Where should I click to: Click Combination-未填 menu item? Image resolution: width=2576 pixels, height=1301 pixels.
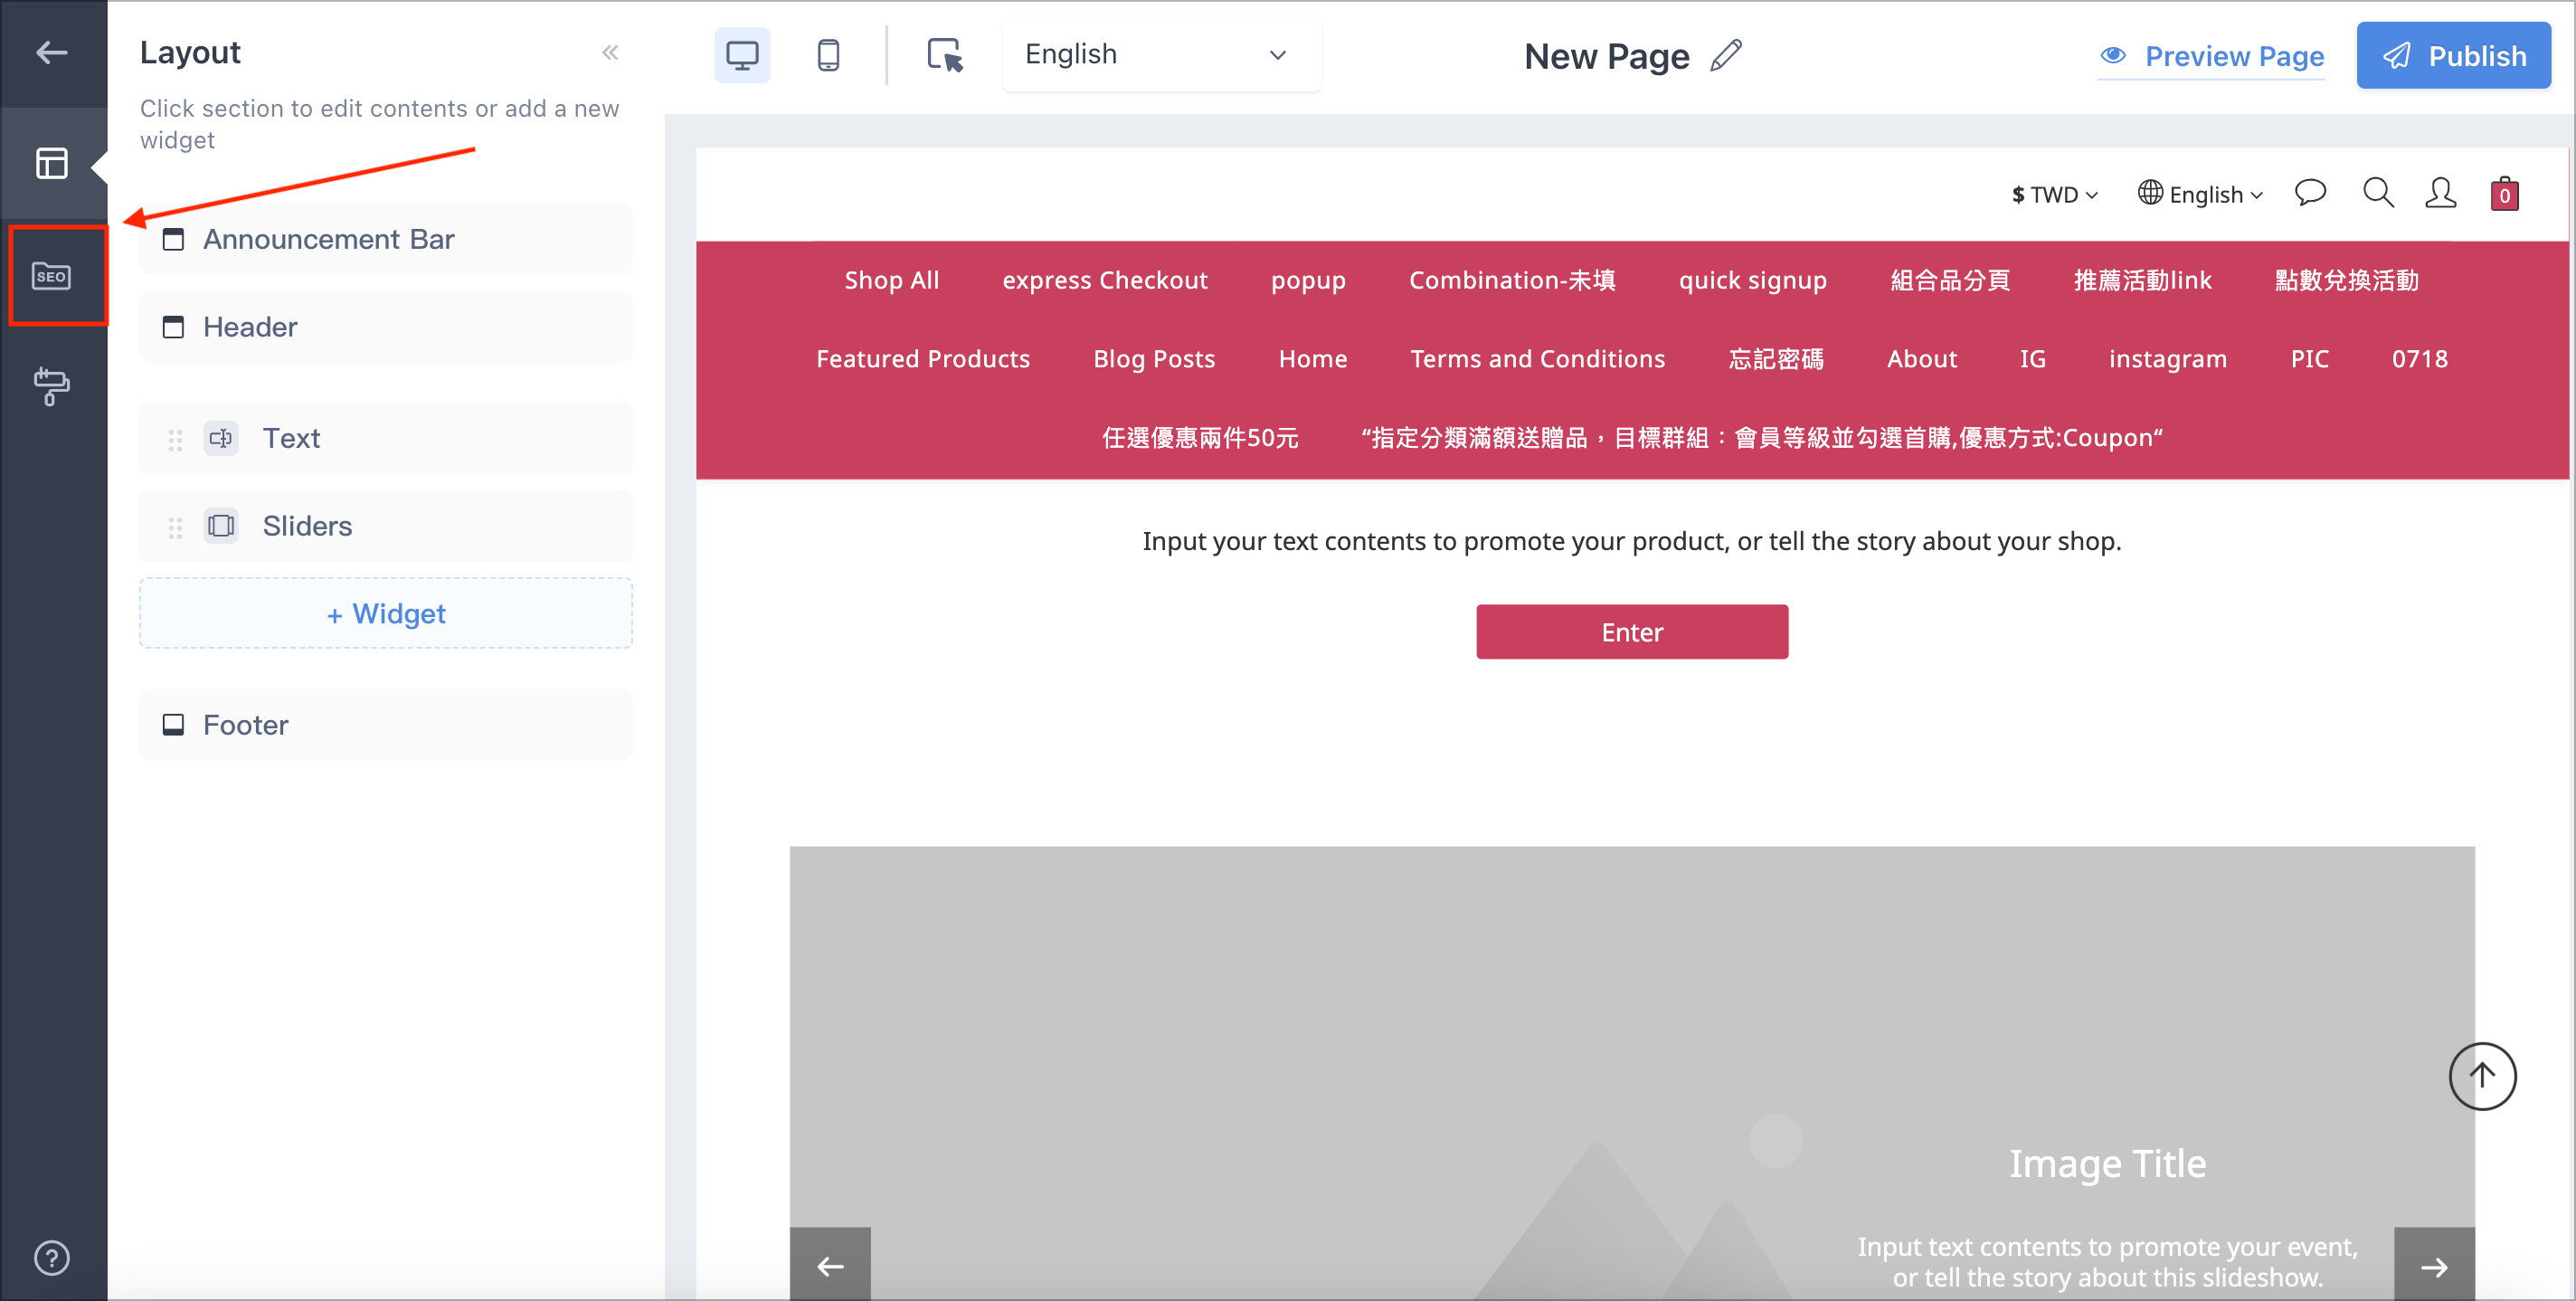coord(1512,281)
